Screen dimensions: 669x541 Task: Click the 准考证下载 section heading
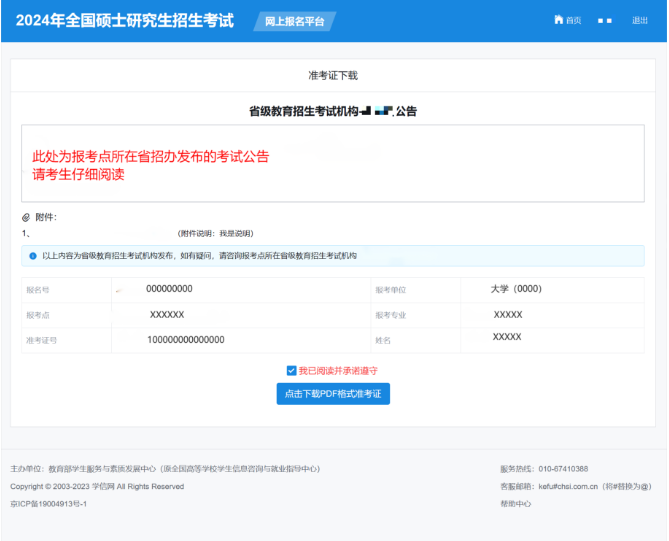(333, 75)
